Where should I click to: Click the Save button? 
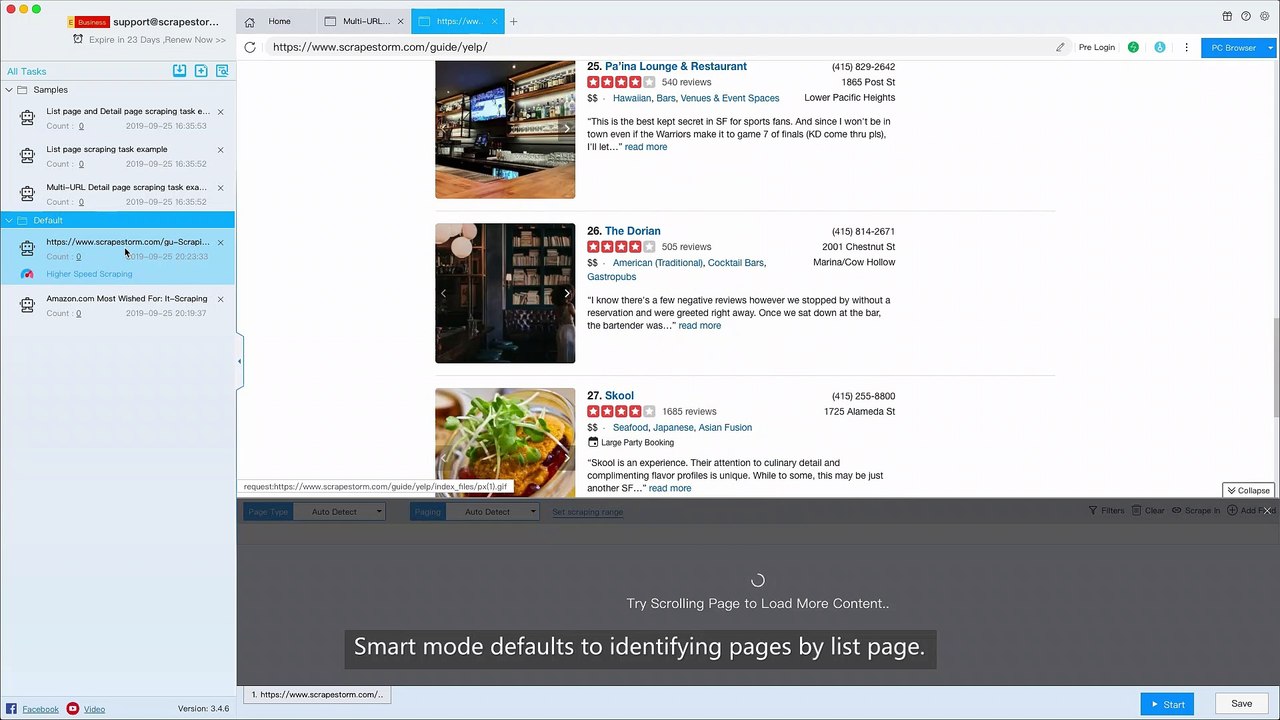tap(1241, 704)
